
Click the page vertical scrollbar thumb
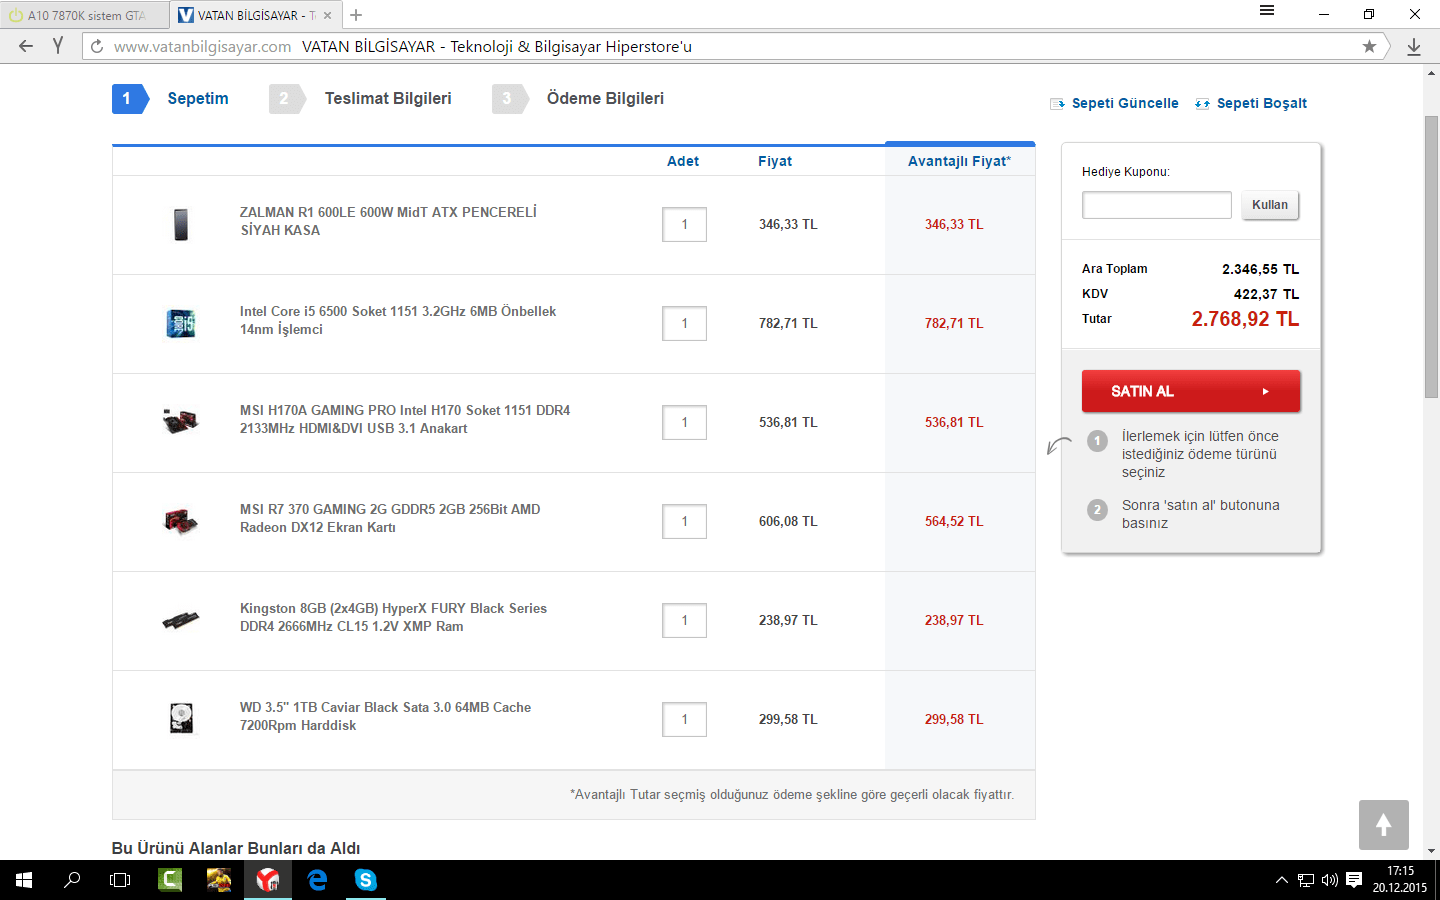point(1431,257)
